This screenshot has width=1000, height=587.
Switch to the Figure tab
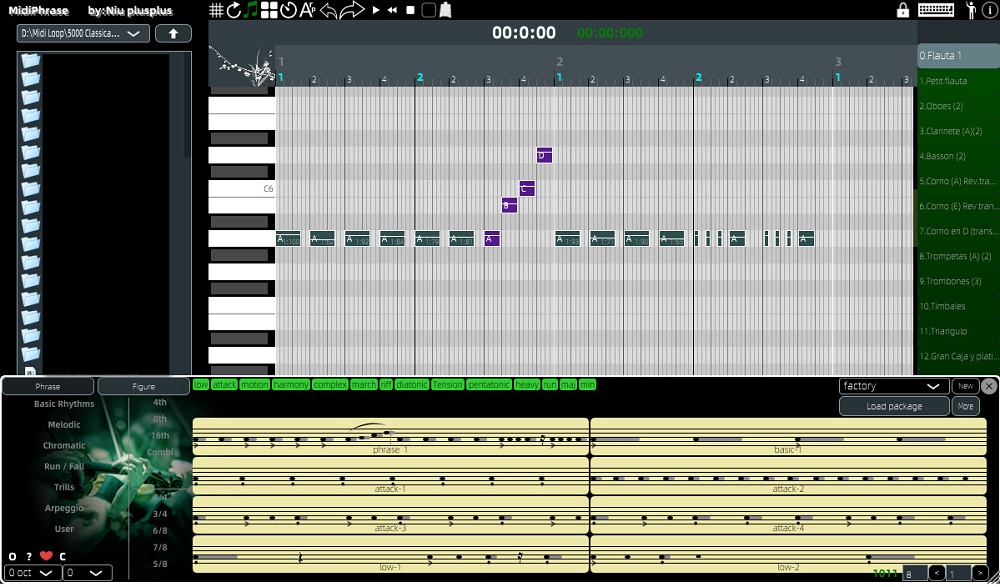coord(142,385)
